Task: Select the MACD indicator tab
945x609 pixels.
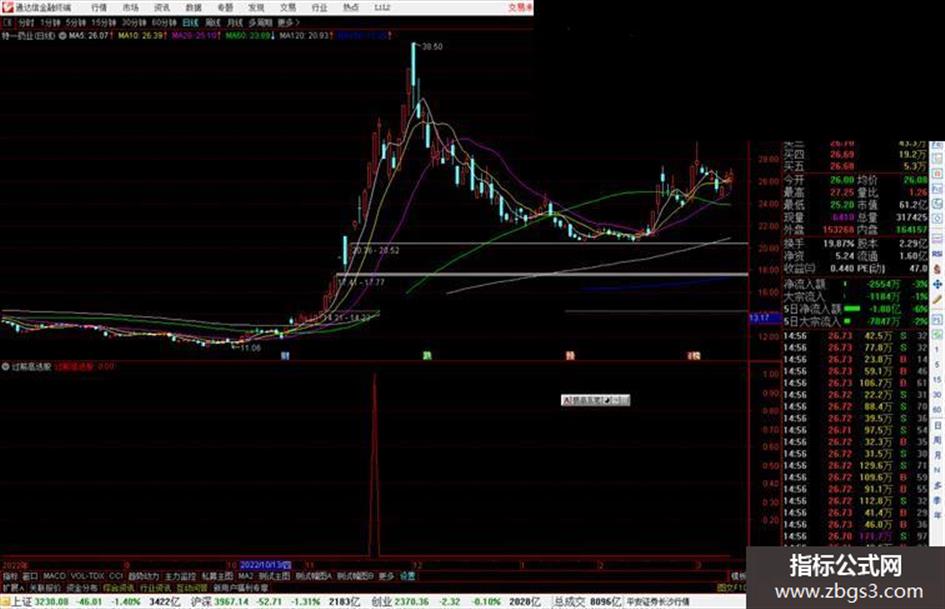Action: coord(54,576)
